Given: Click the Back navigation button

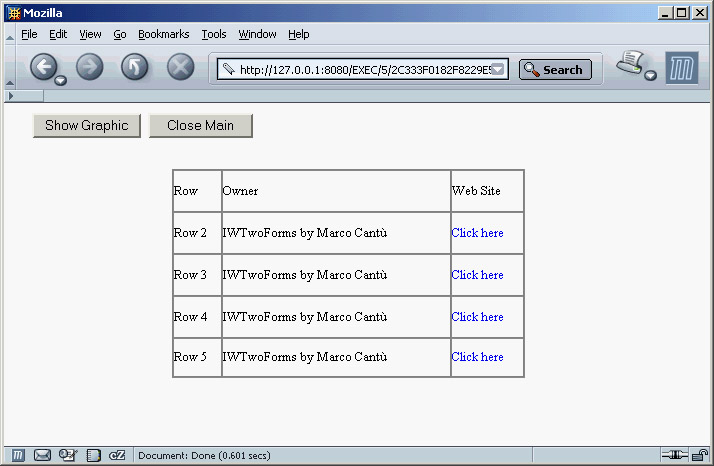Looking at the screenshot, I should pos(43,67).
